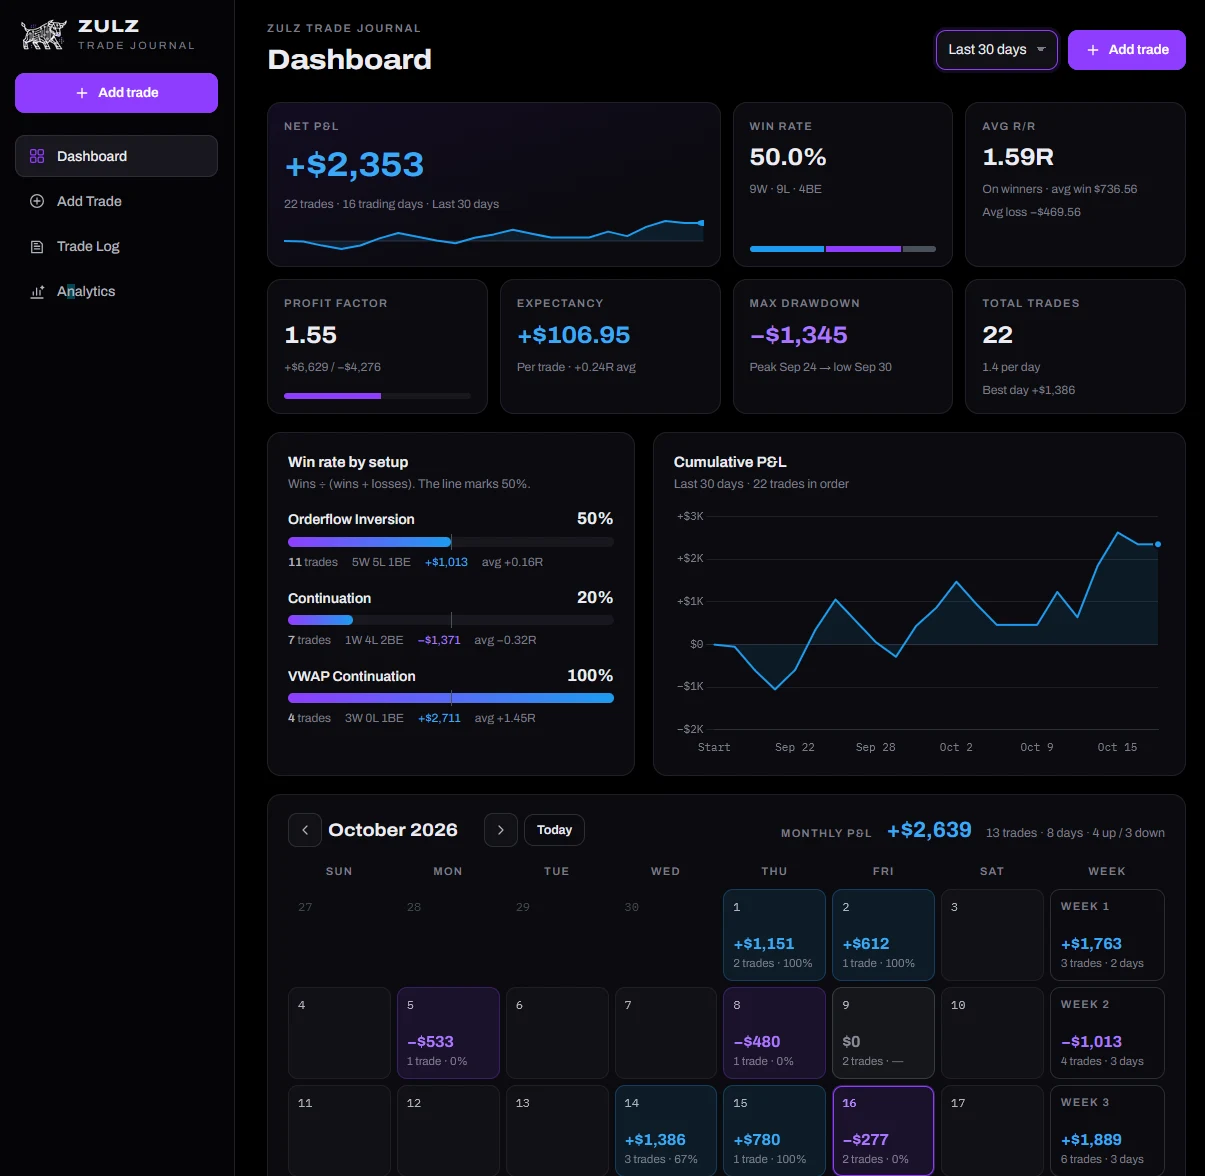The image size is (1205, 1176).
Task: Click '+$6,629 / −$4,276' profit factor detail
Action: click(333, 367)
